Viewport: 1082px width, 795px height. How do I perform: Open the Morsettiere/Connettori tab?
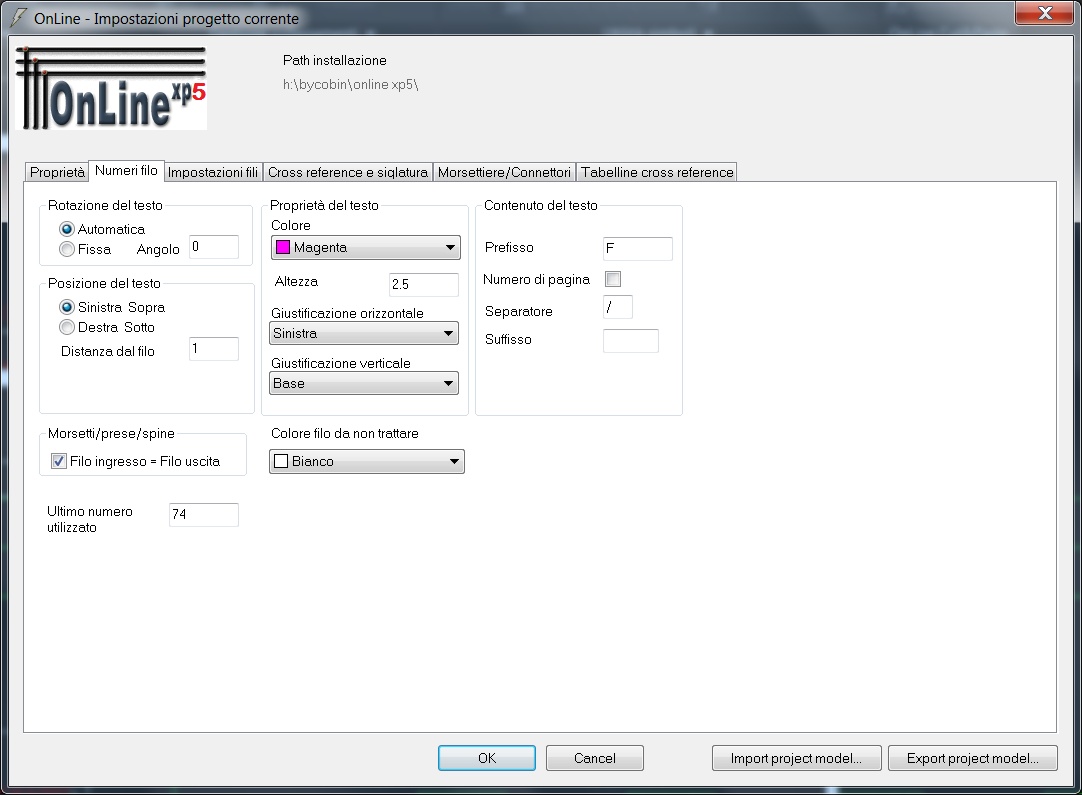(x=504, y=172)
